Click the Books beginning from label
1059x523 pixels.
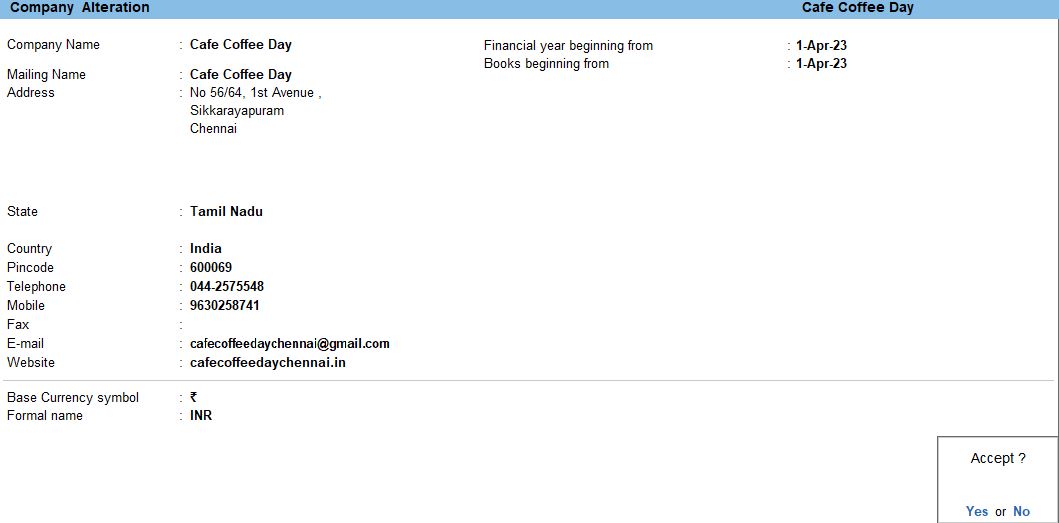coord(546,64)
